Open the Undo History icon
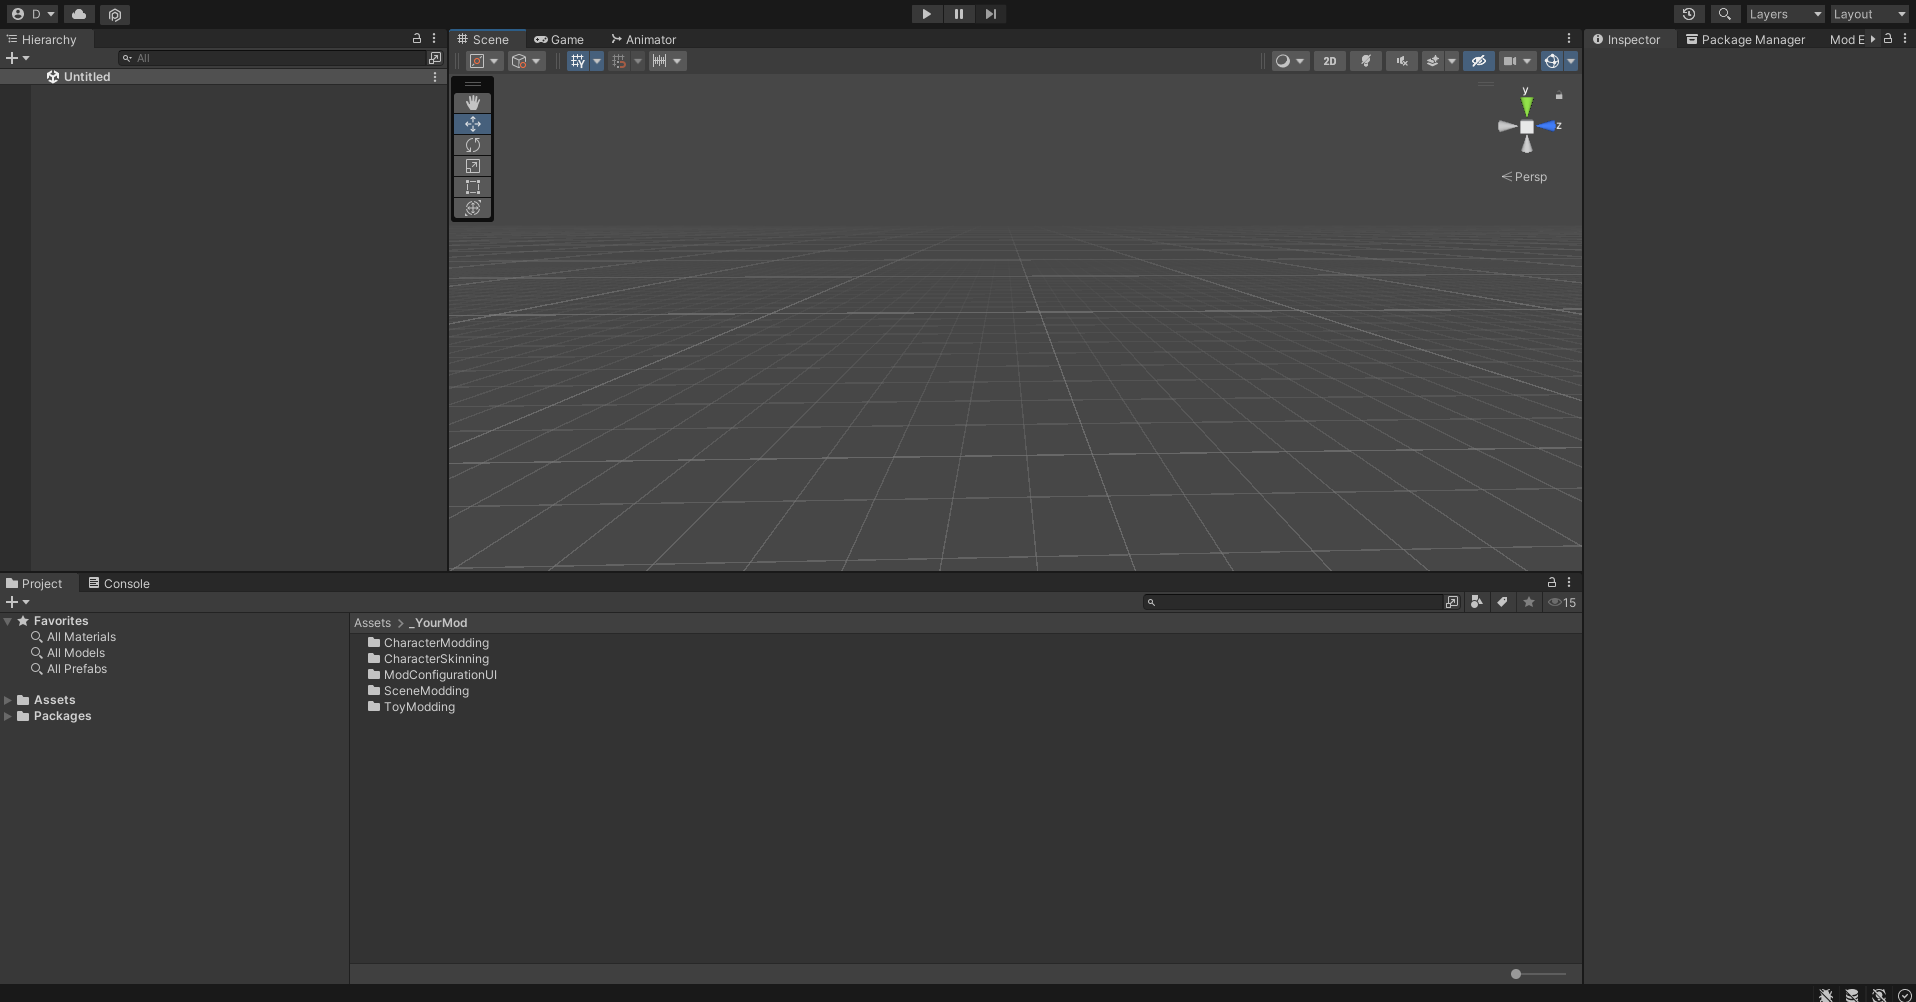This screenshot has height=1002, width=1916. [x=1688, y=14]
